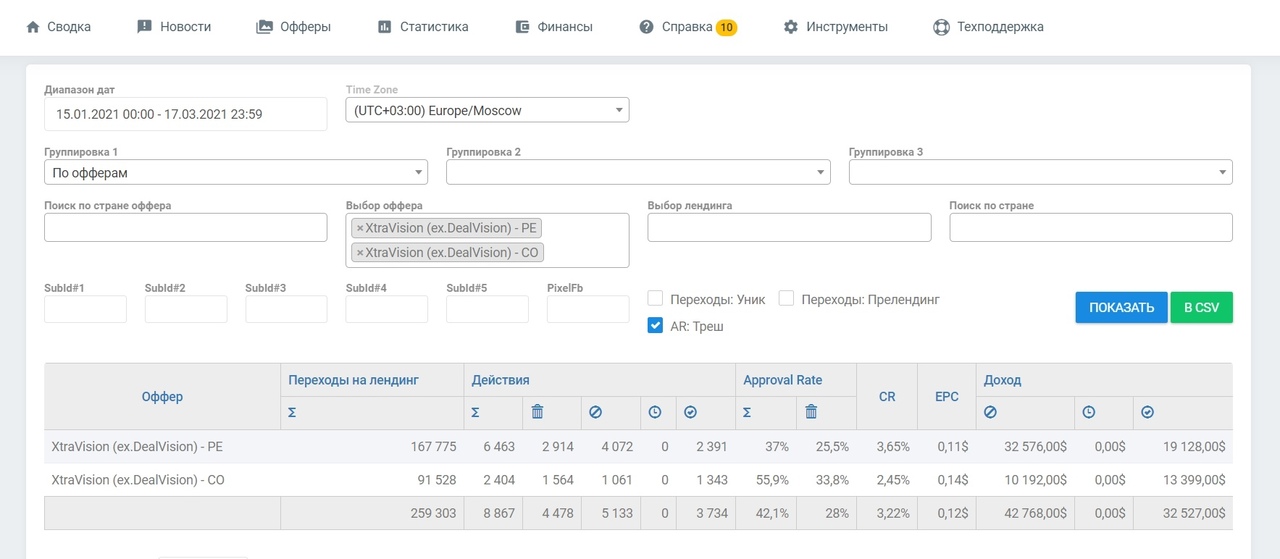Click the clock icon under Доход
The width and height of the screenshot is (1280, 559).
pyautogui.click(x=1089, y=412)
